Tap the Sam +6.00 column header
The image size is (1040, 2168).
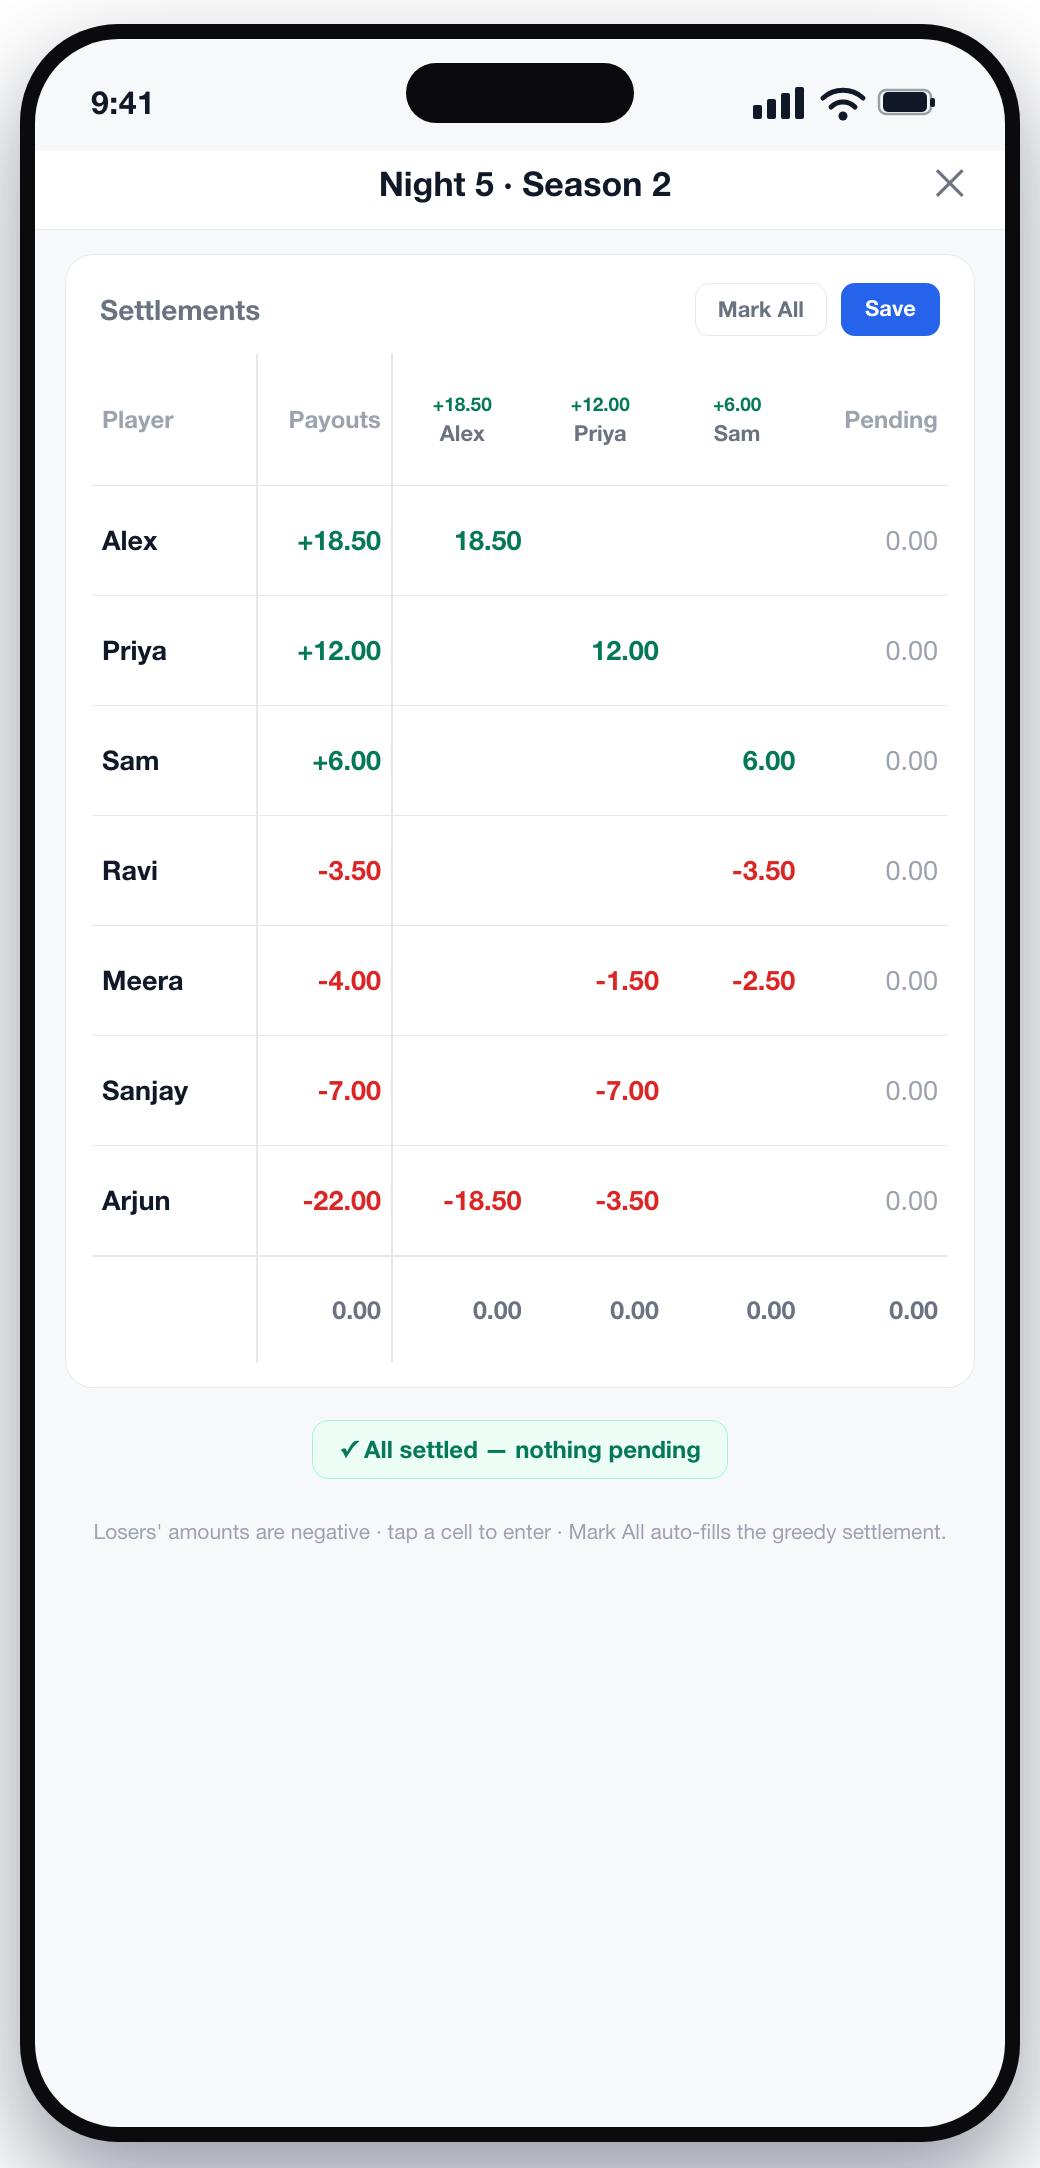tap(737, 419)
